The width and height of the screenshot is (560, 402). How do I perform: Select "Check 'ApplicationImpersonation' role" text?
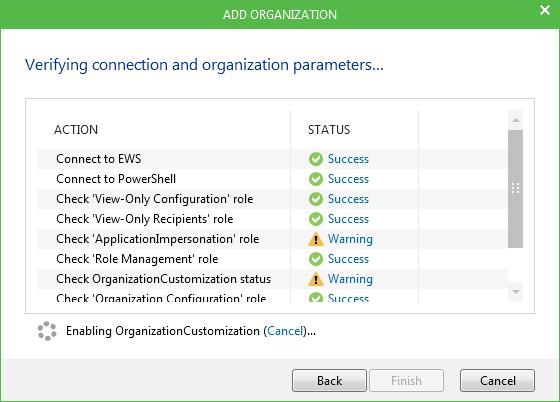(x=158, y=239)
